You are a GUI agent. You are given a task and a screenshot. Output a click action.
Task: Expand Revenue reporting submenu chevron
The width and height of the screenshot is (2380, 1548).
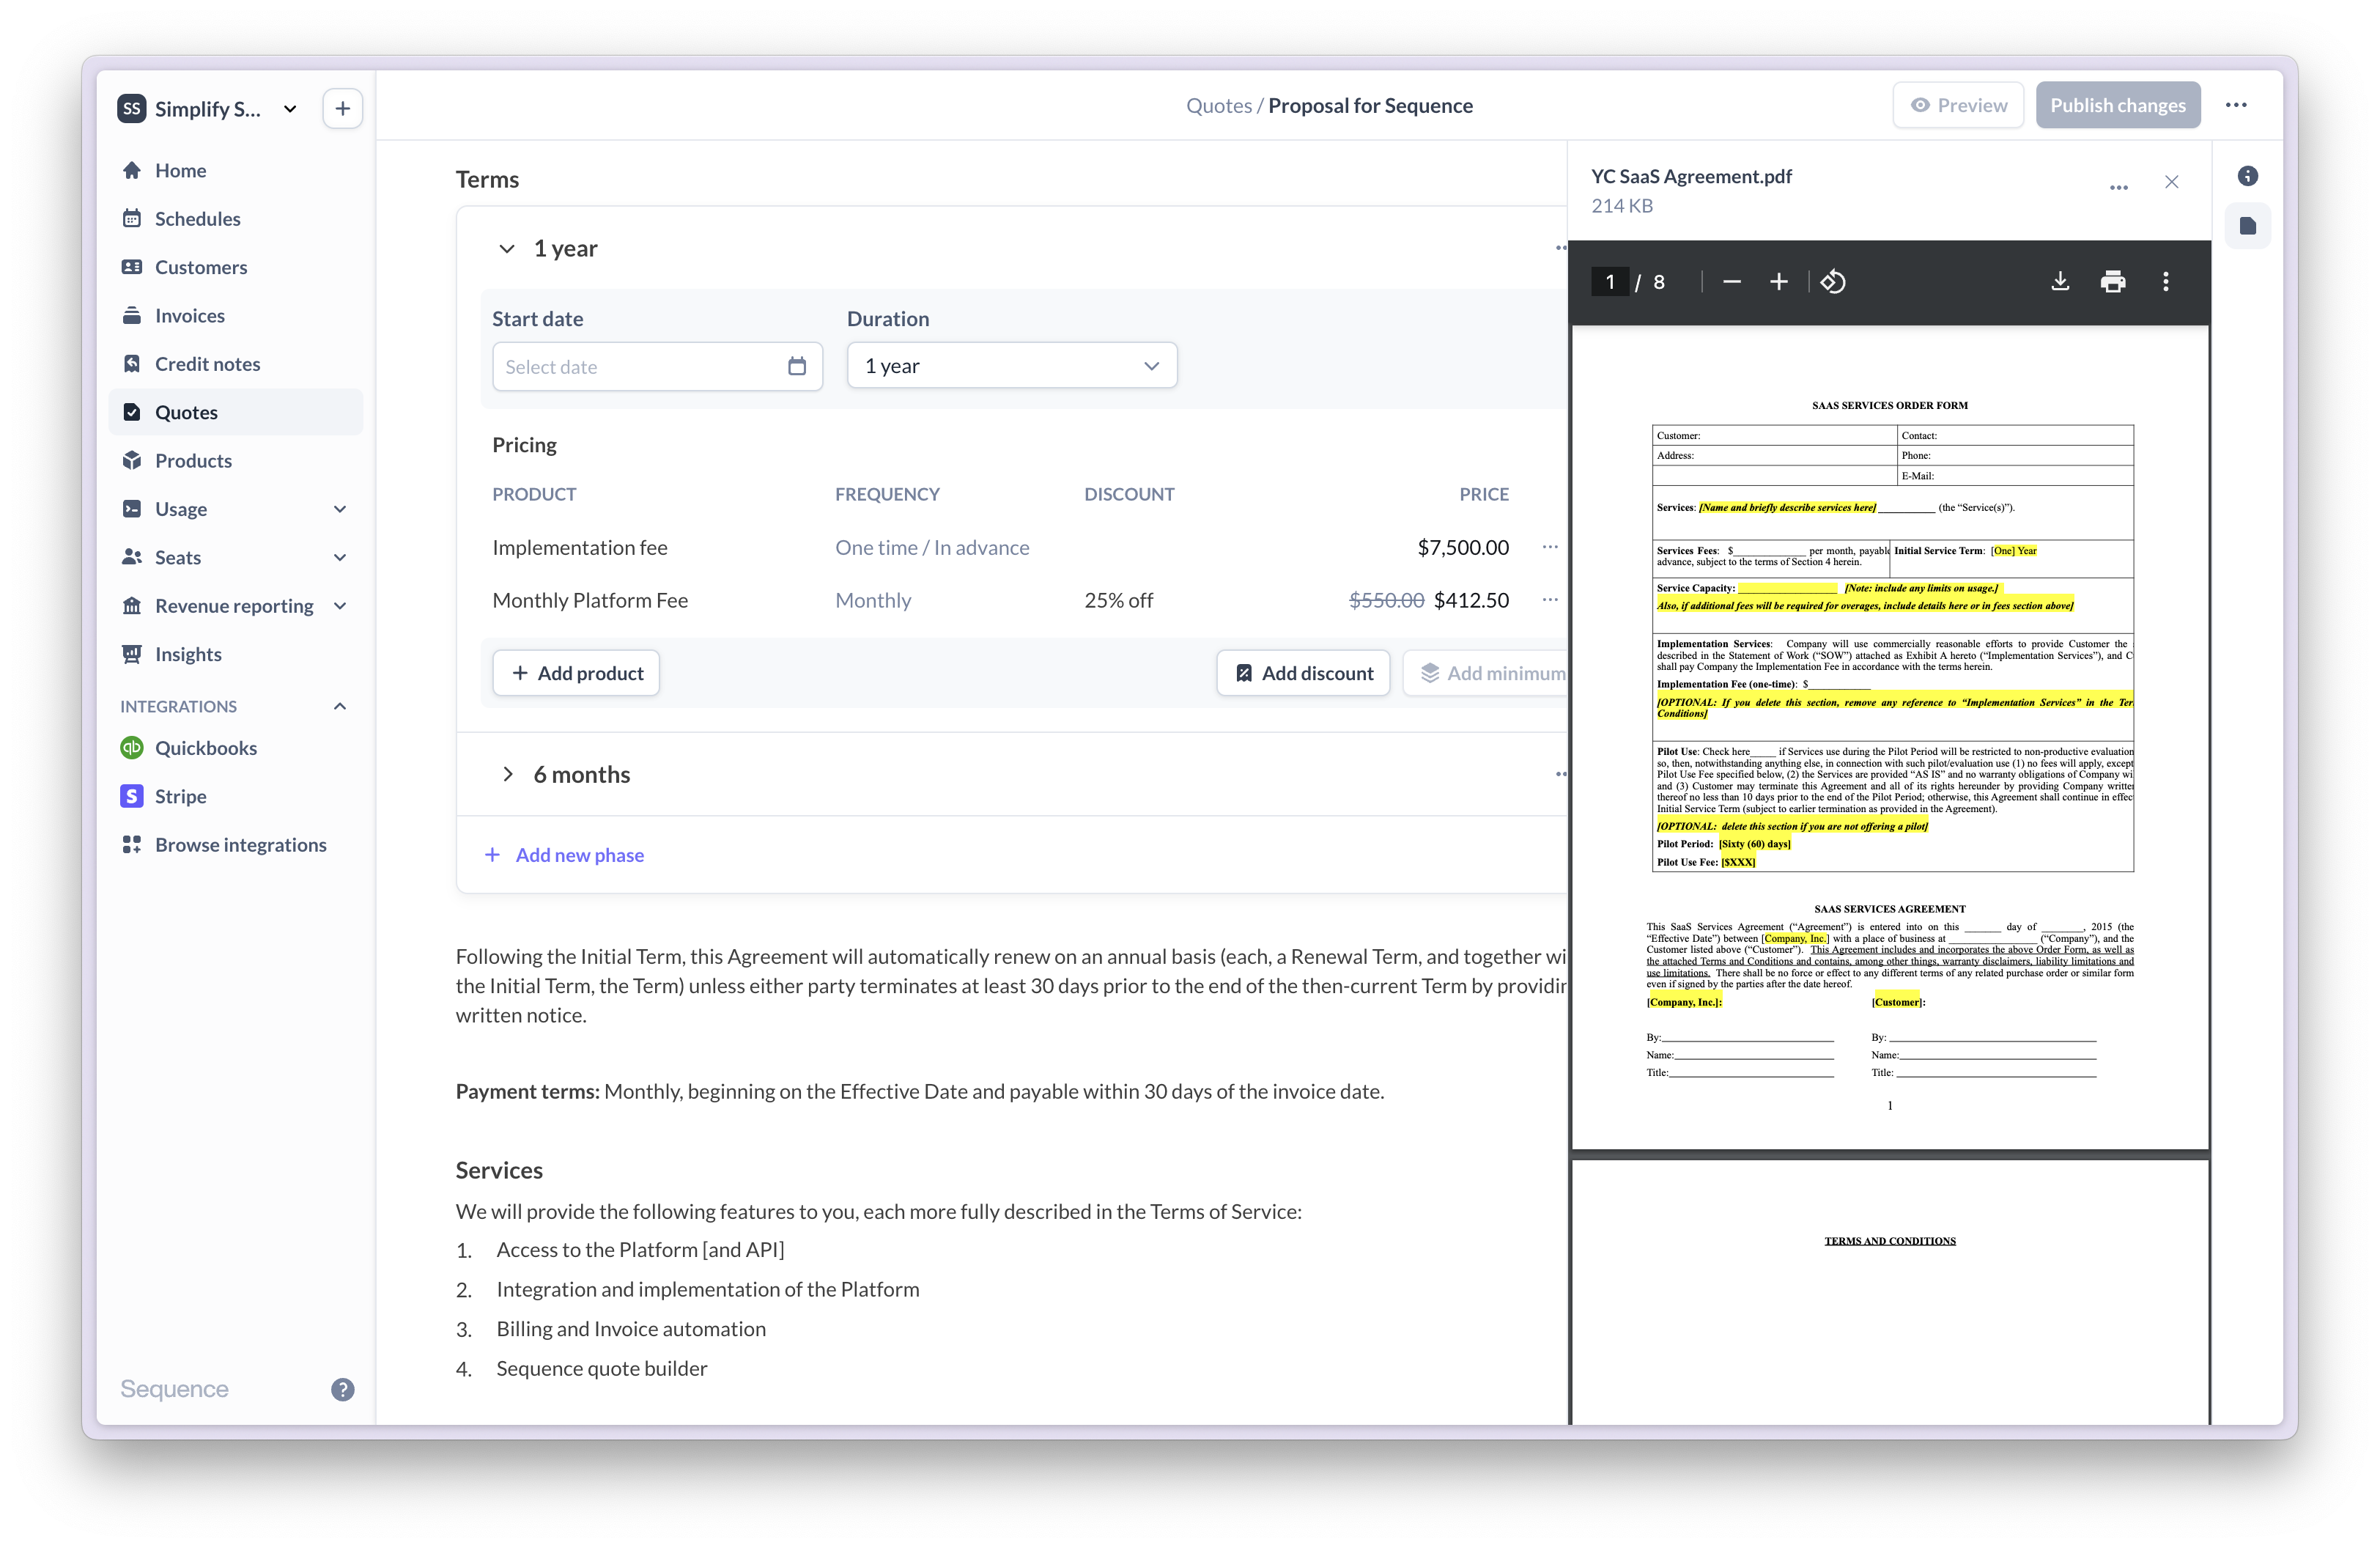pos(340,606)
